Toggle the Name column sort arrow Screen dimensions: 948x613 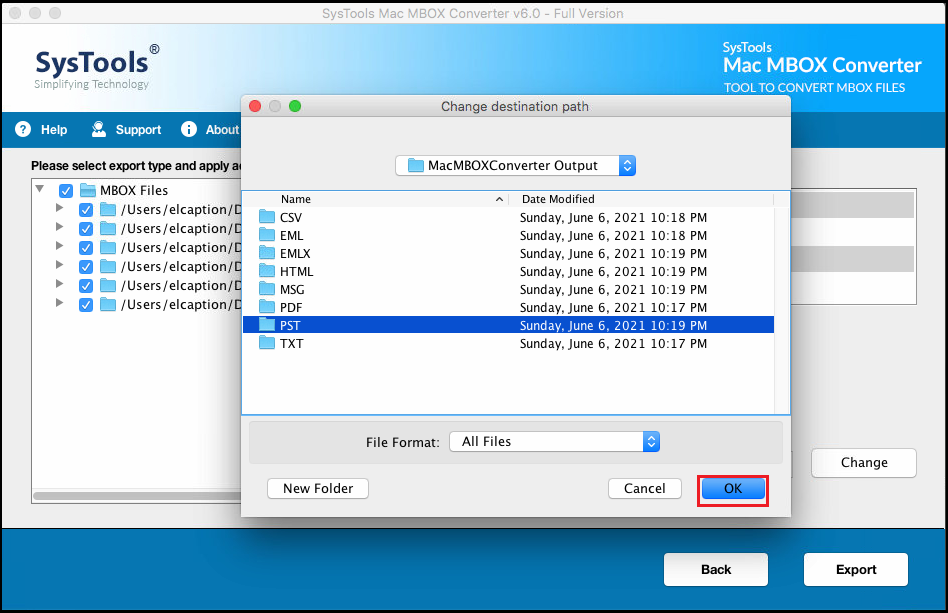[x=499, y=199]
